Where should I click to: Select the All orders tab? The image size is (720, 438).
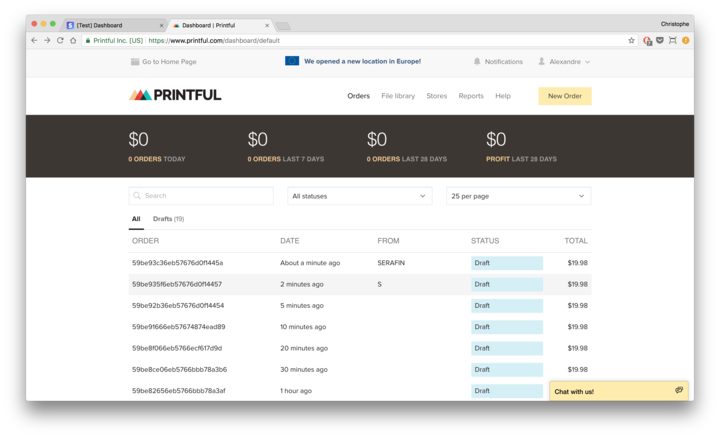(x=136, y=219)
